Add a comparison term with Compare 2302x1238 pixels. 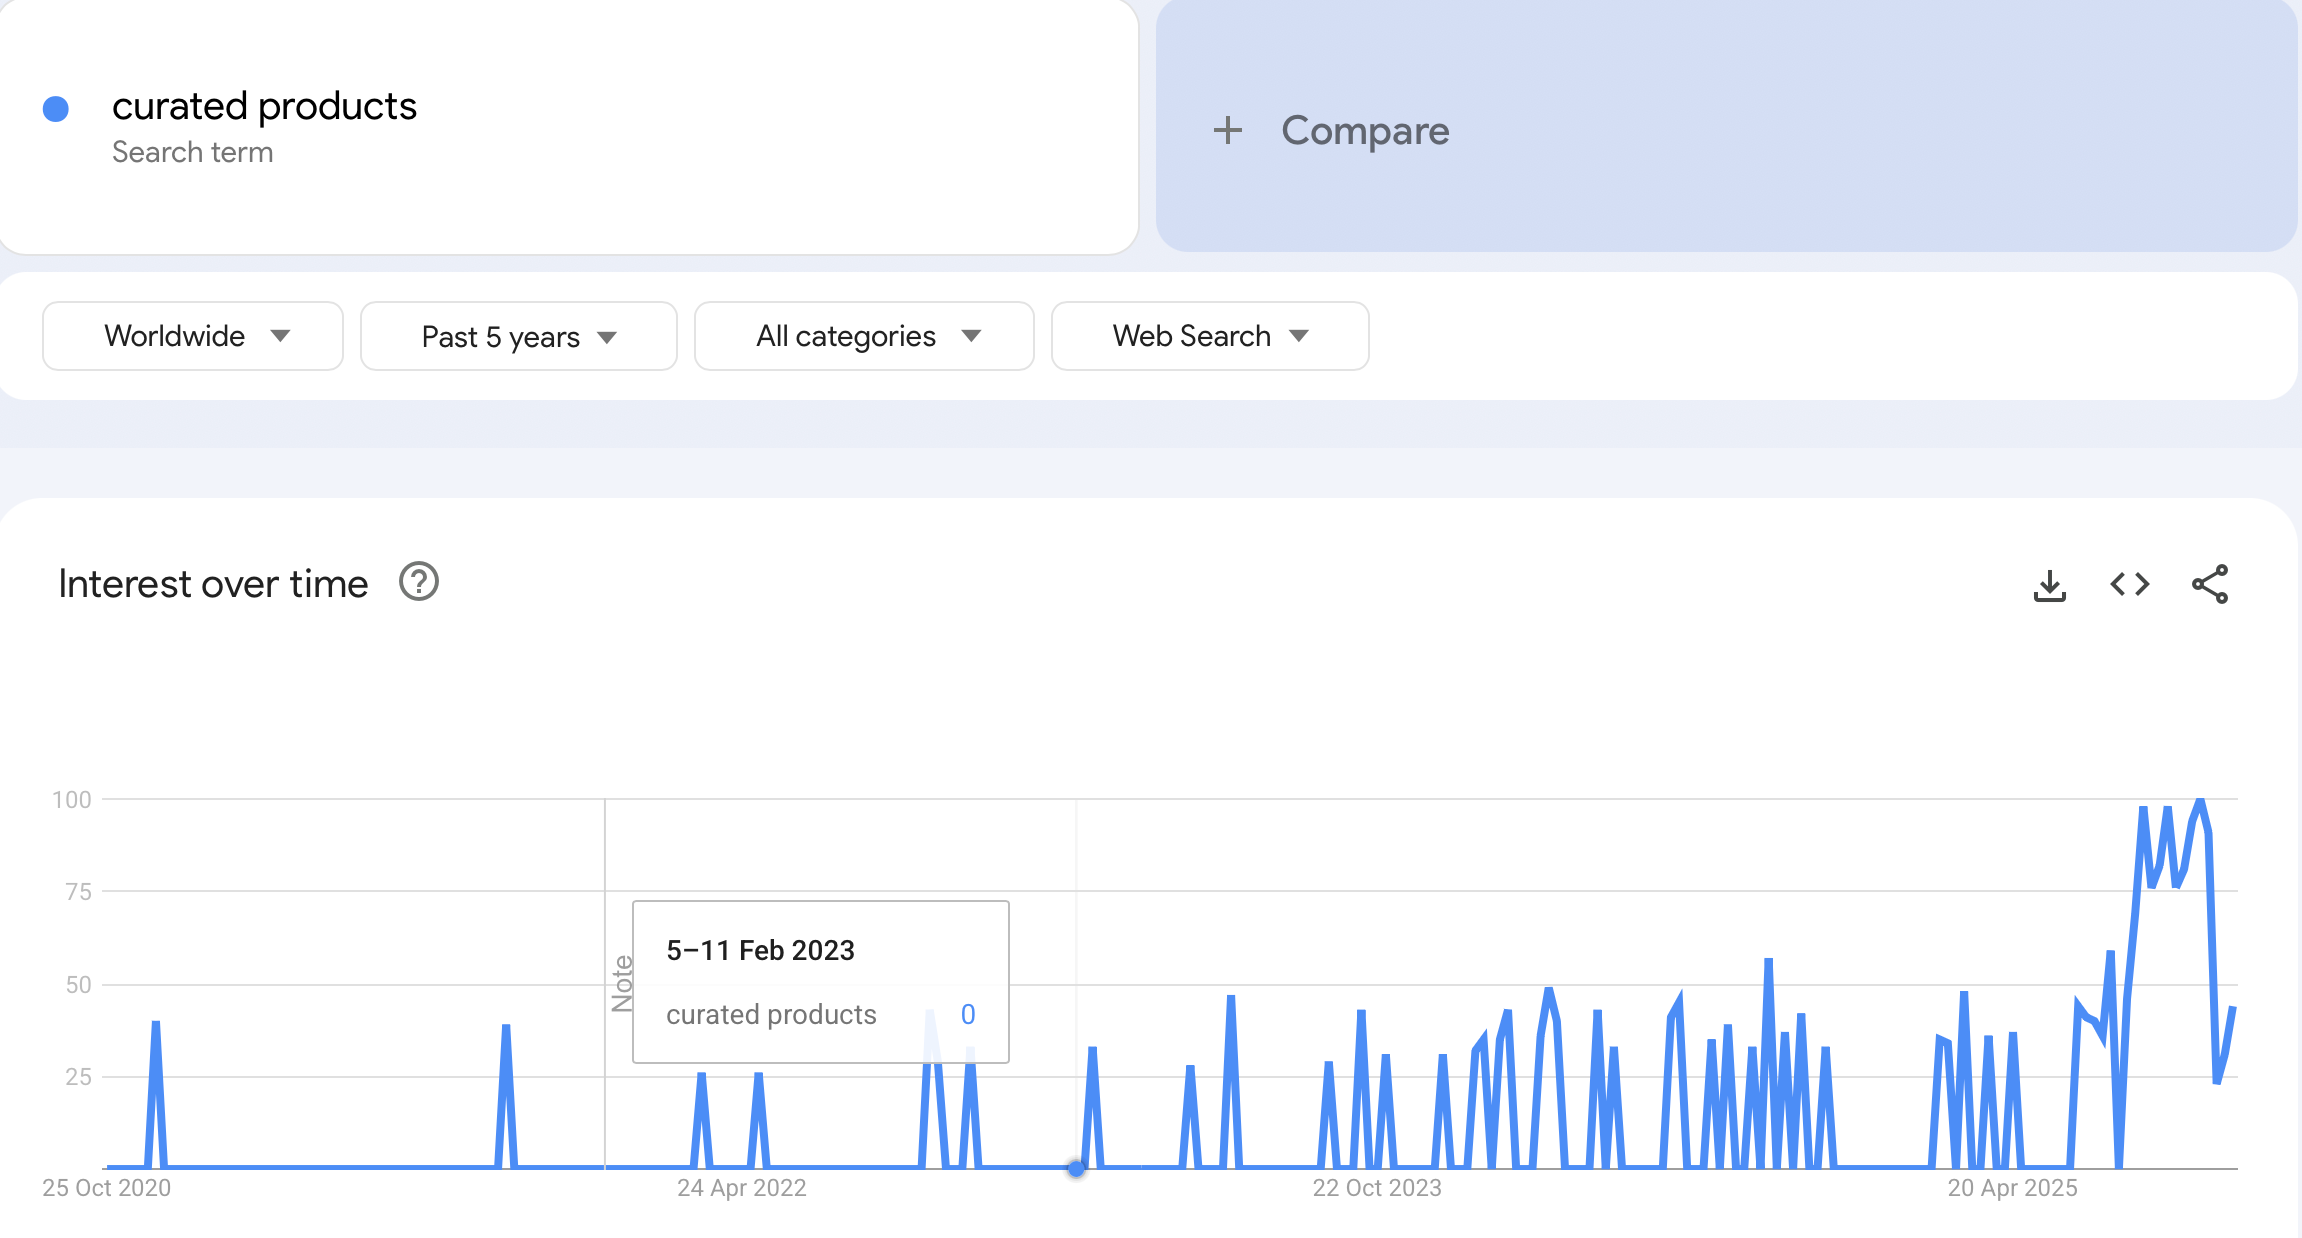(x=1364, y=130)
